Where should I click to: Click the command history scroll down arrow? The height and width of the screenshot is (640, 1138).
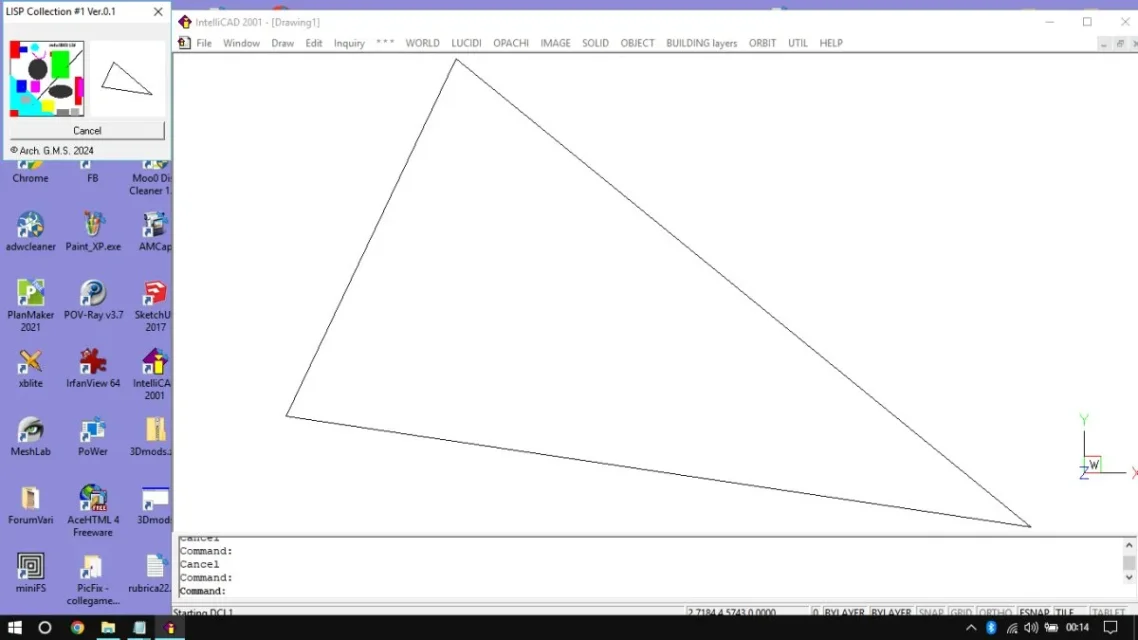[x=1129, y=578]
